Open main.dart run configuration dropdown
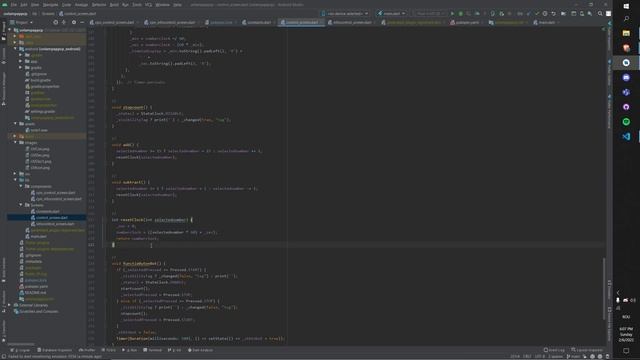This screenshot has width=640, height=360. [391, 13]
